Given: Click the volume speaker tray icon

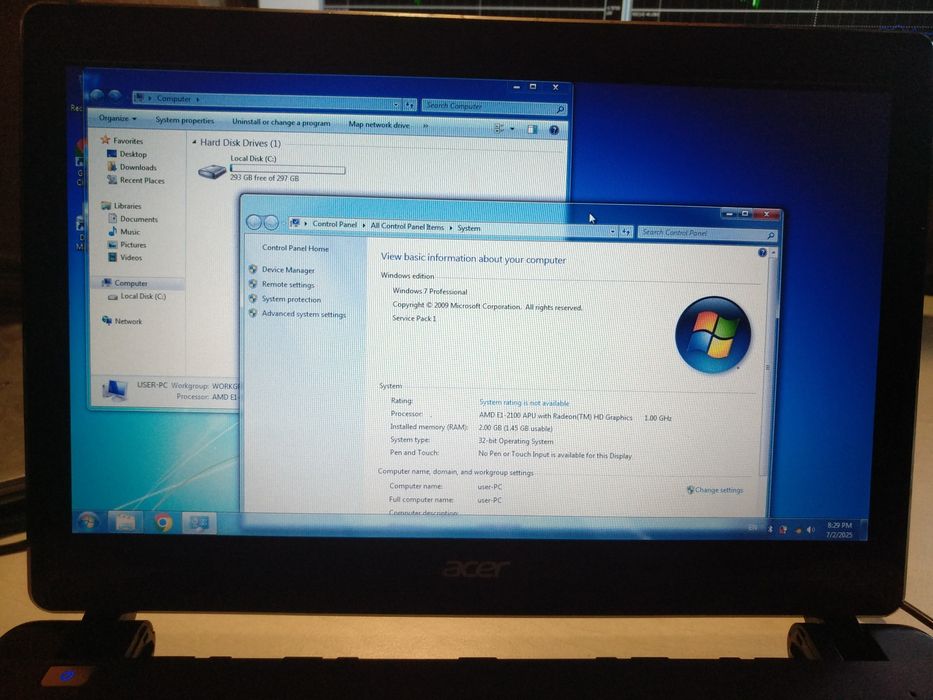Looking at the screenshot, I should 810,530.
